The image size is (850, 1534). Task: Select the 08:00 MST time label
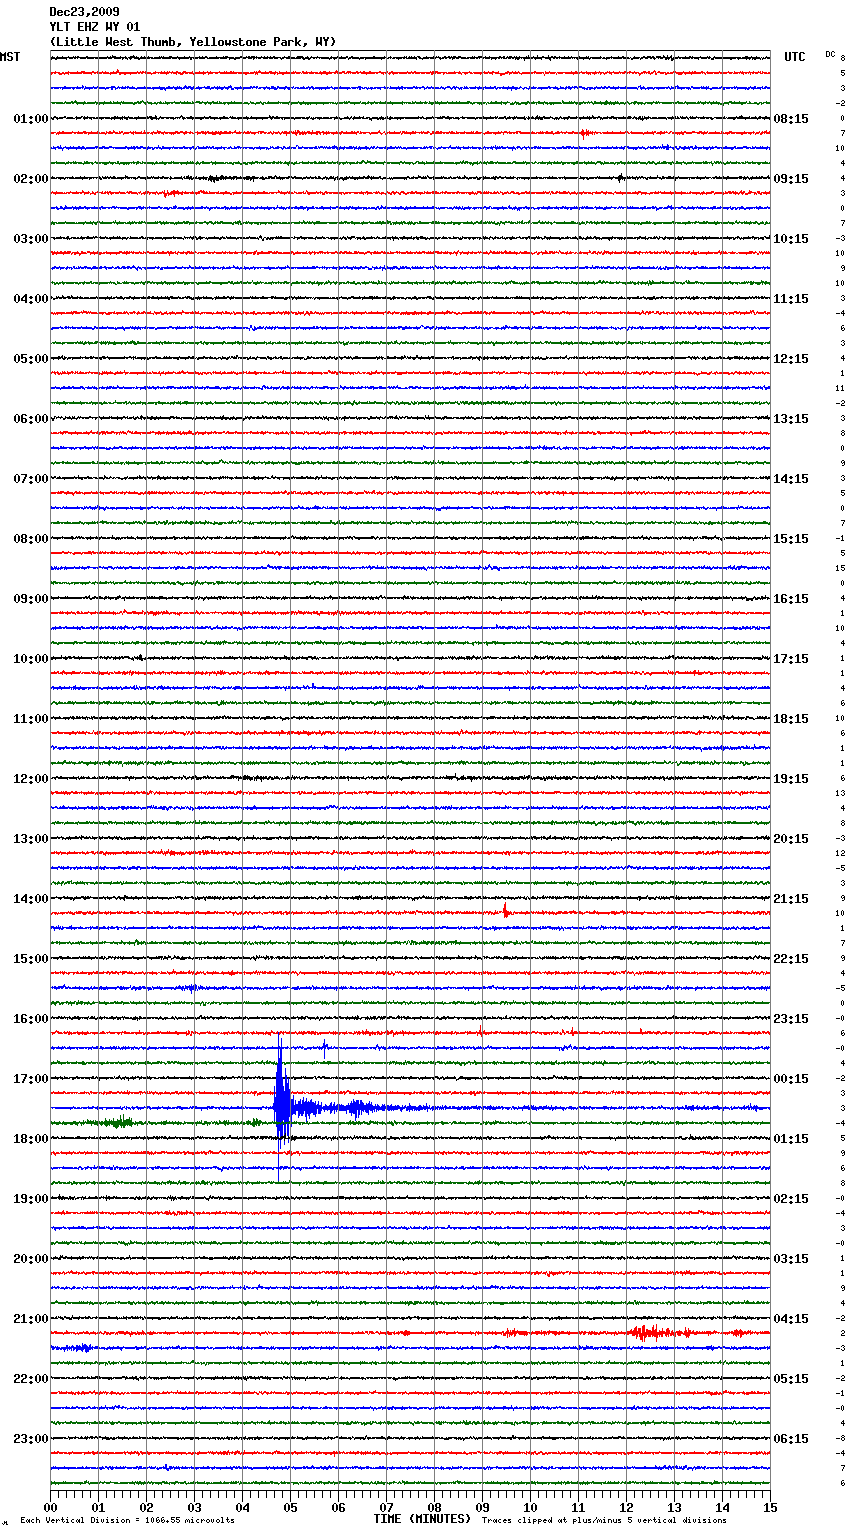(30, 539)
